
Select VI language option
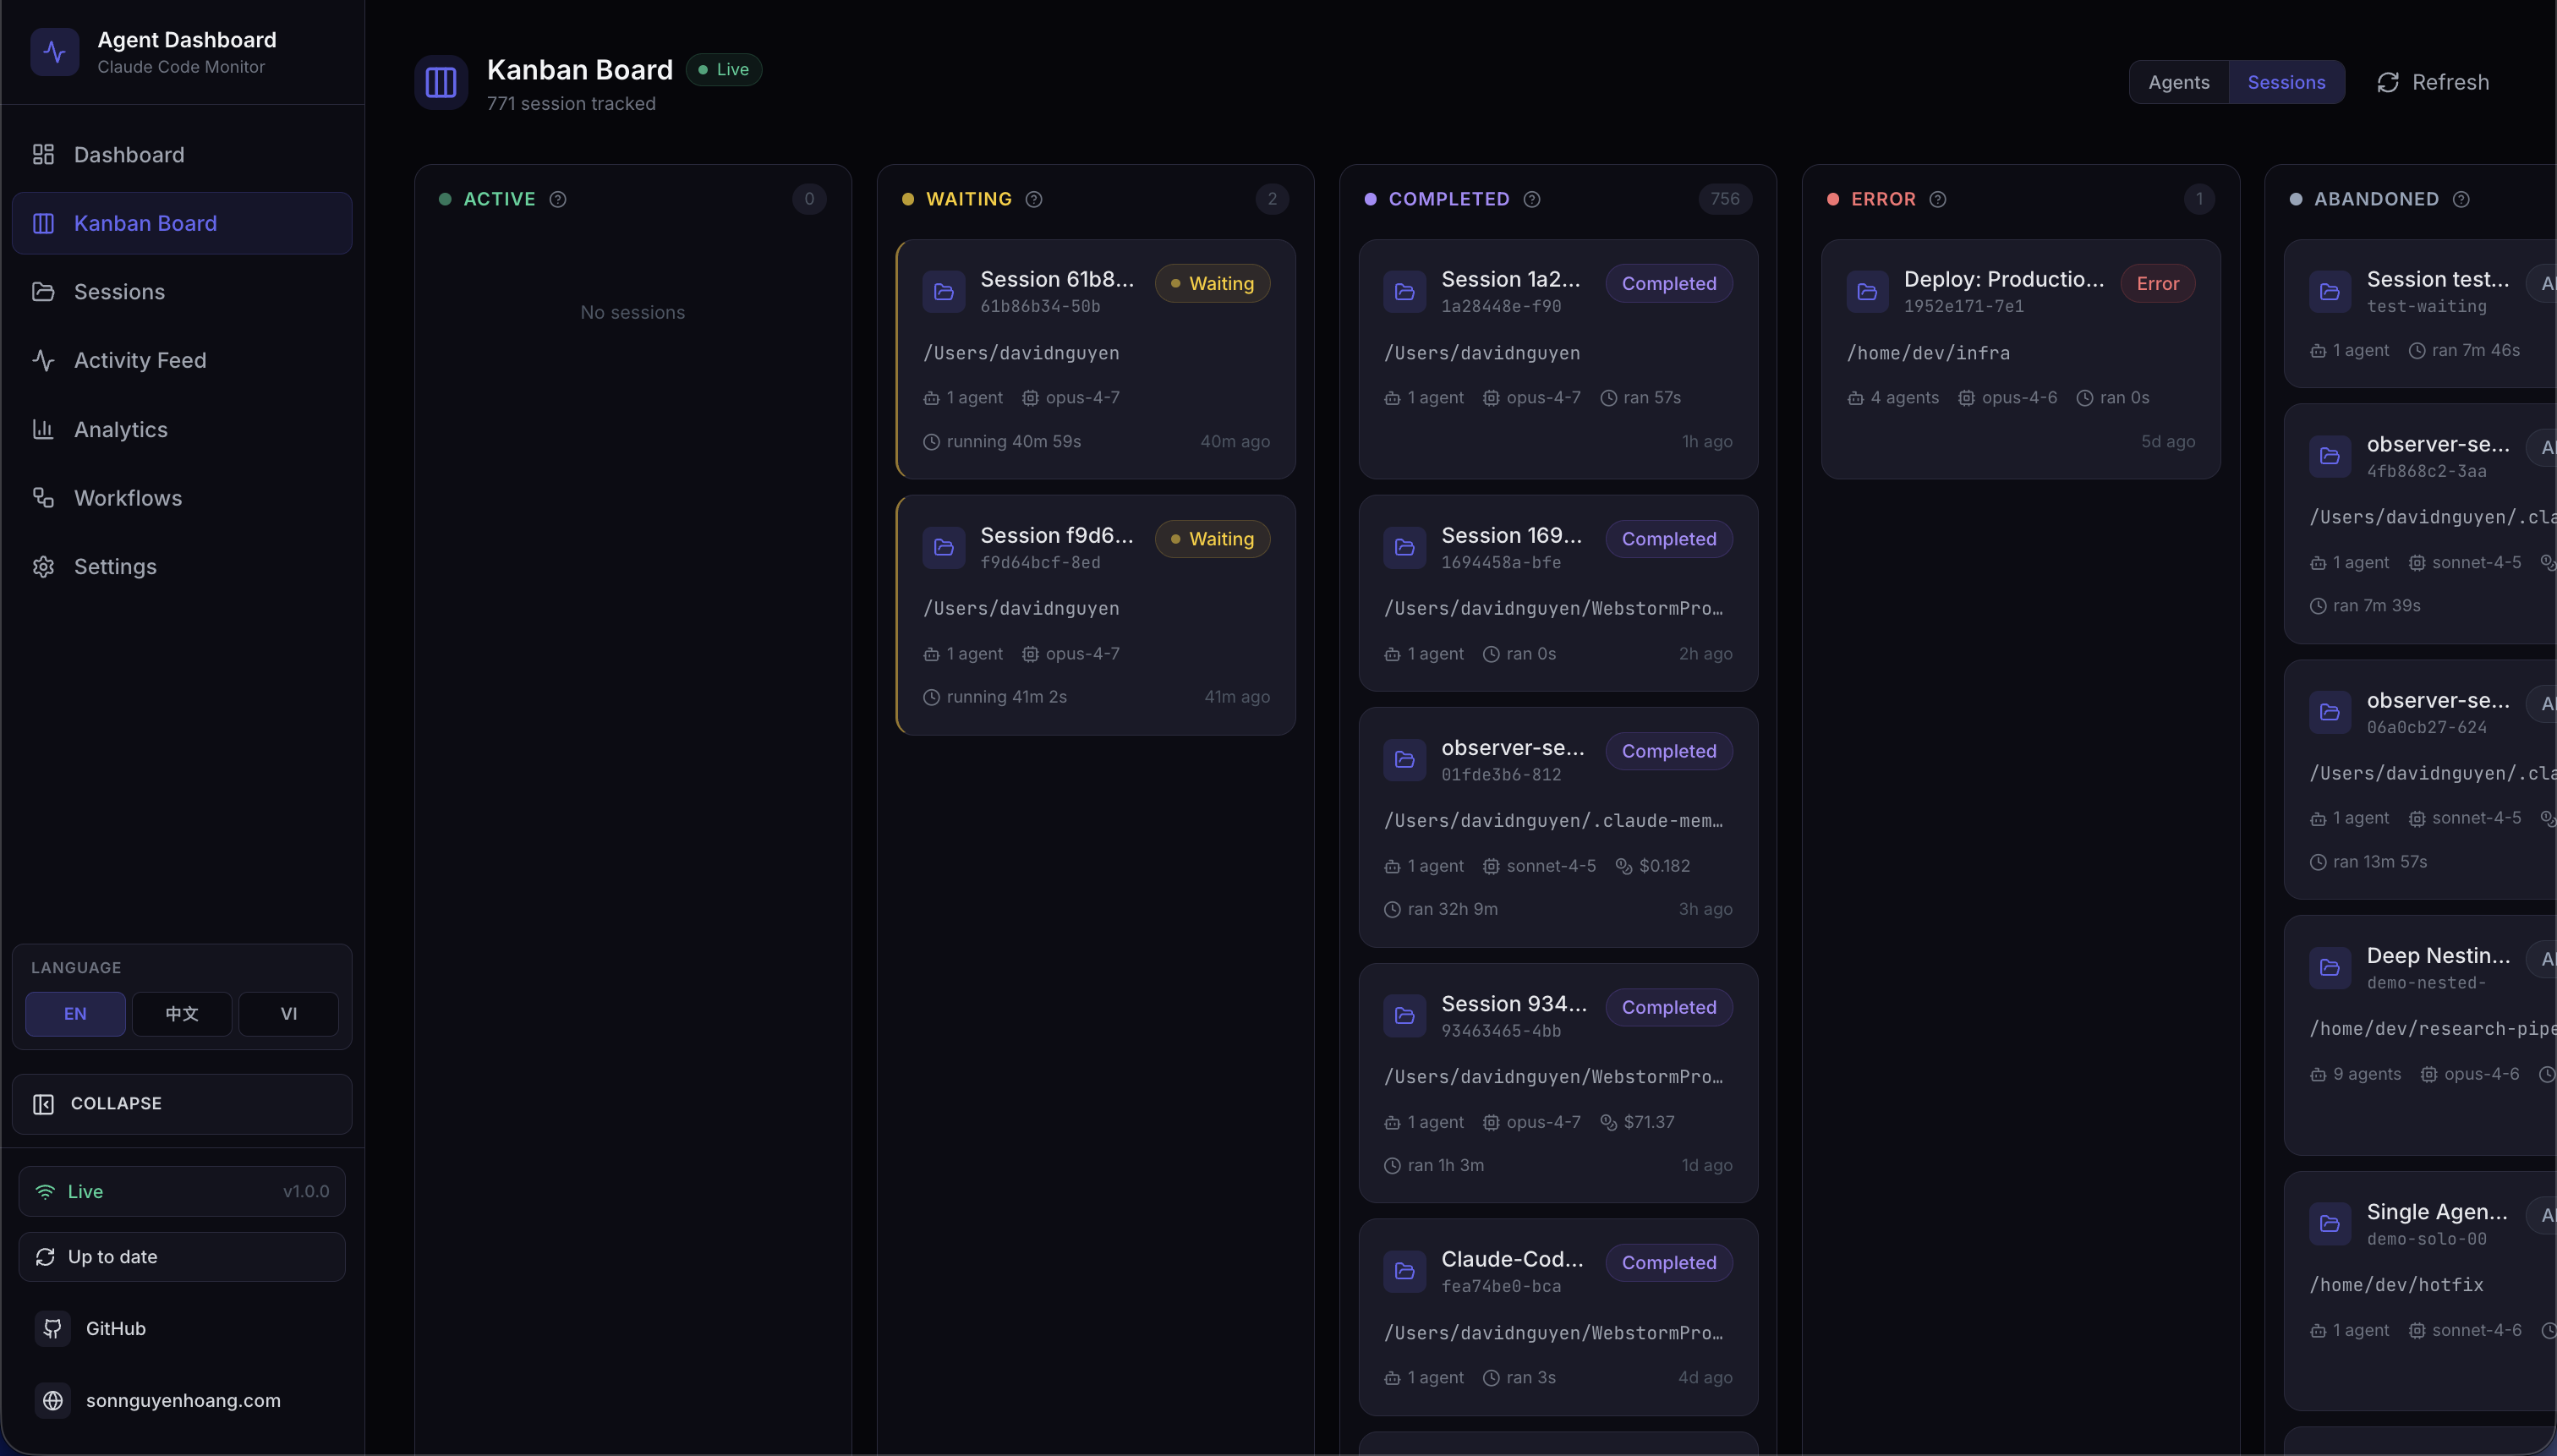288,1013
